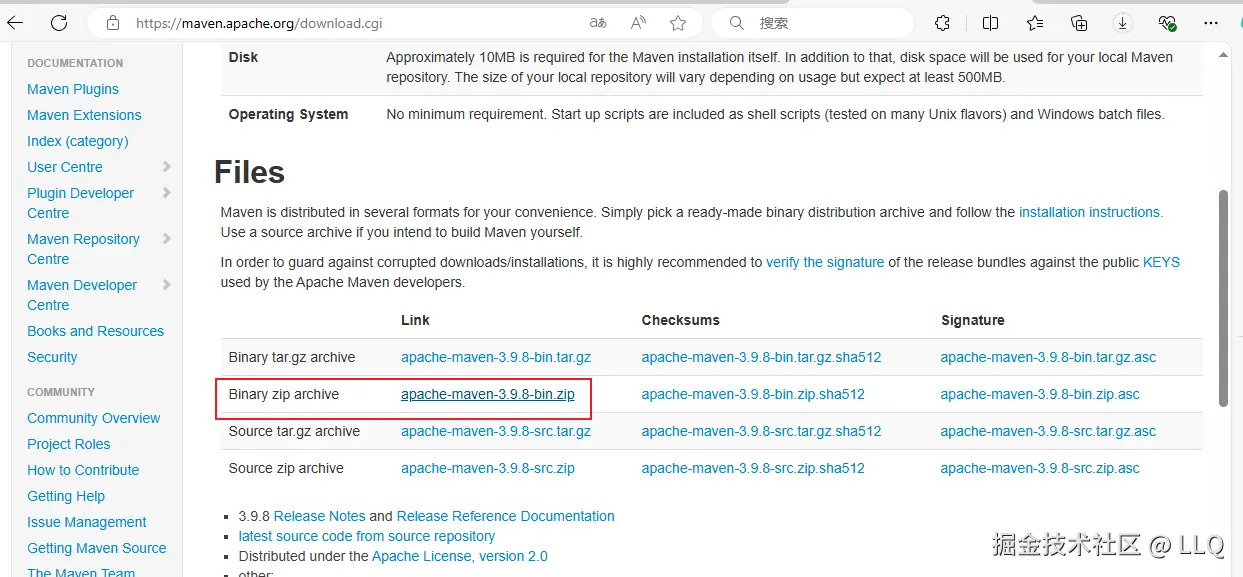Open apache-maven-3.9.8-bin.tar.gz.asc signature

pyautogui.click(x=1048, y=357)
